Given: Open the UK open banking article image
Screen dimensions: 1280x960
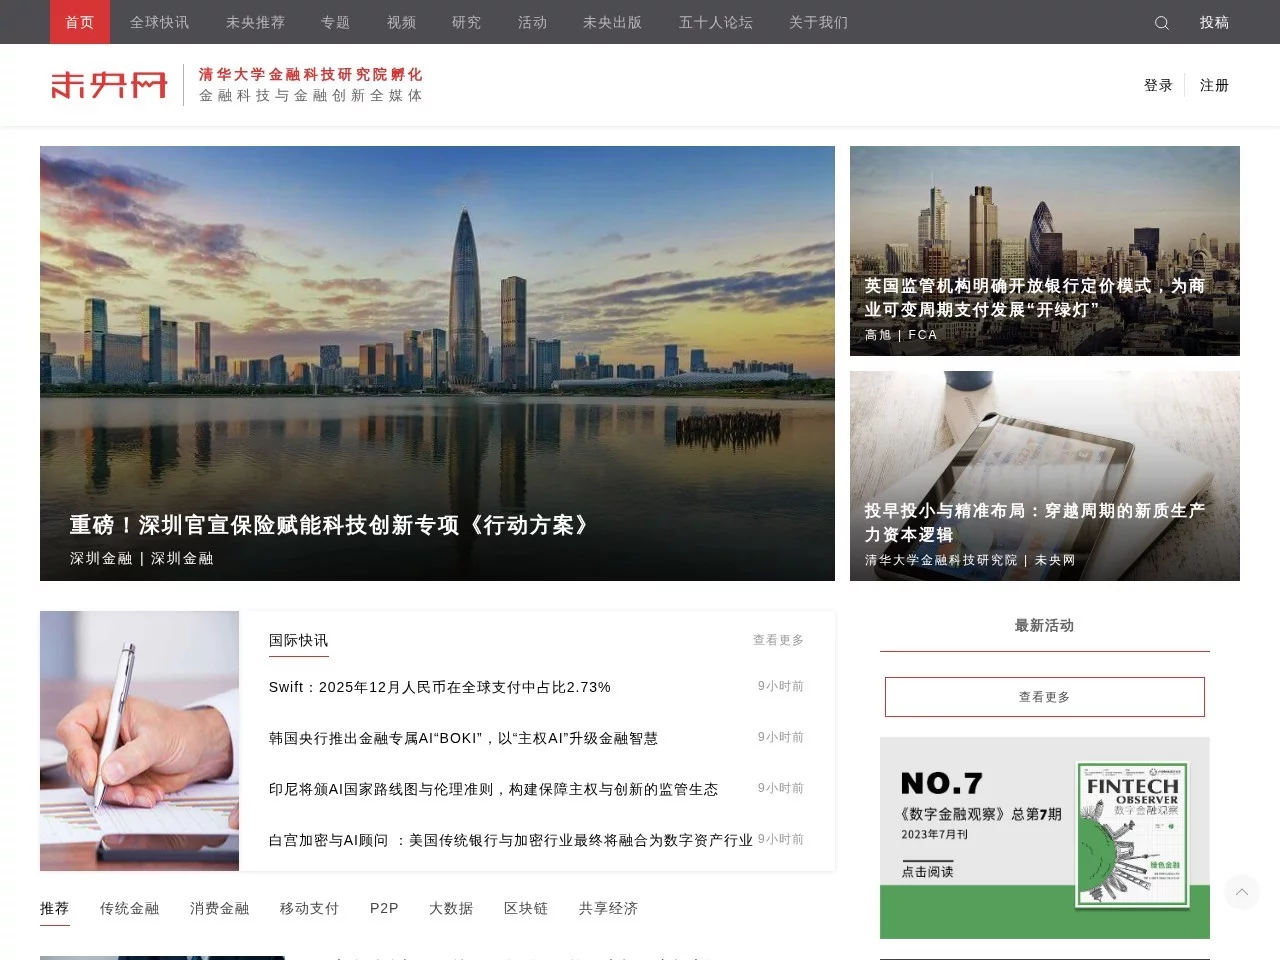Looking at the screenshot, I should pyautogui.click(x=1044, y=250).
